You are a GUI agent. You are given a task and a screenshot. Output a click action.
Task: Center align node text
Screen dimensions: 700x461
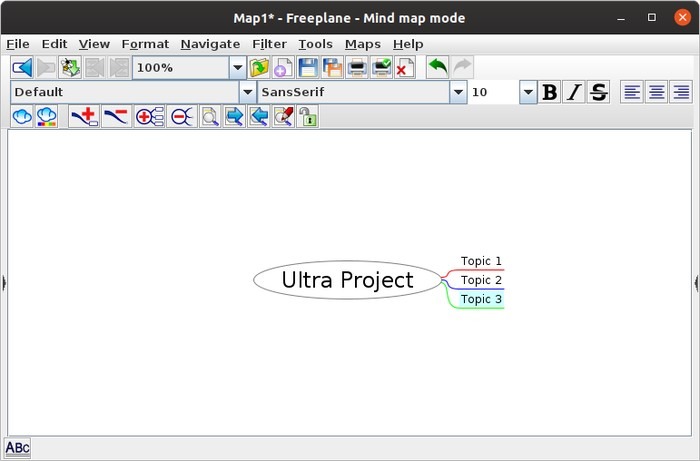(656, 92)
